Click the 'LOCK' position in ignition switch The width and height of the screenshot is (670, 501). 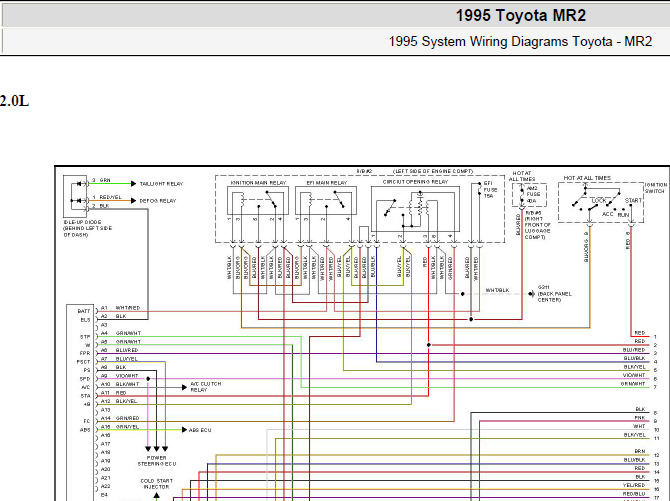click(599, 200)
